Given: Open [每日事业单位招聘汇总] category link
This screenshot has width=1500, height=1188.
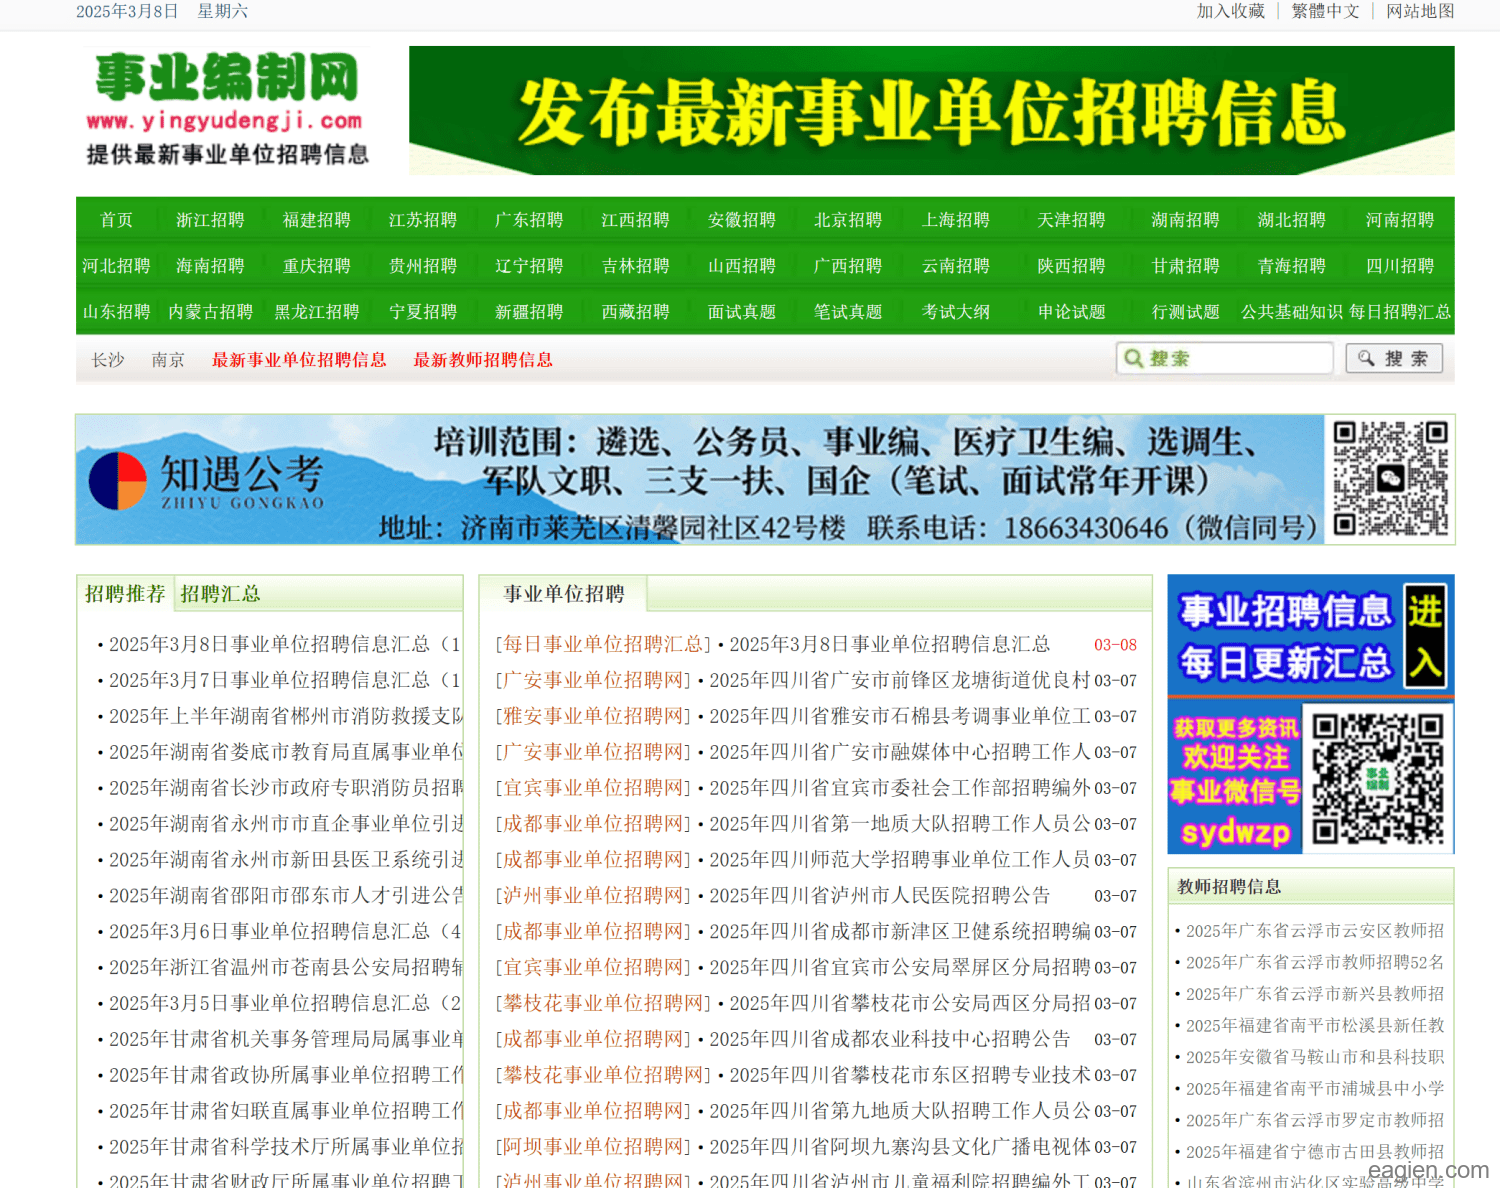Looking at the screenshot, I should pyautogui.click(x=603, y=645).
